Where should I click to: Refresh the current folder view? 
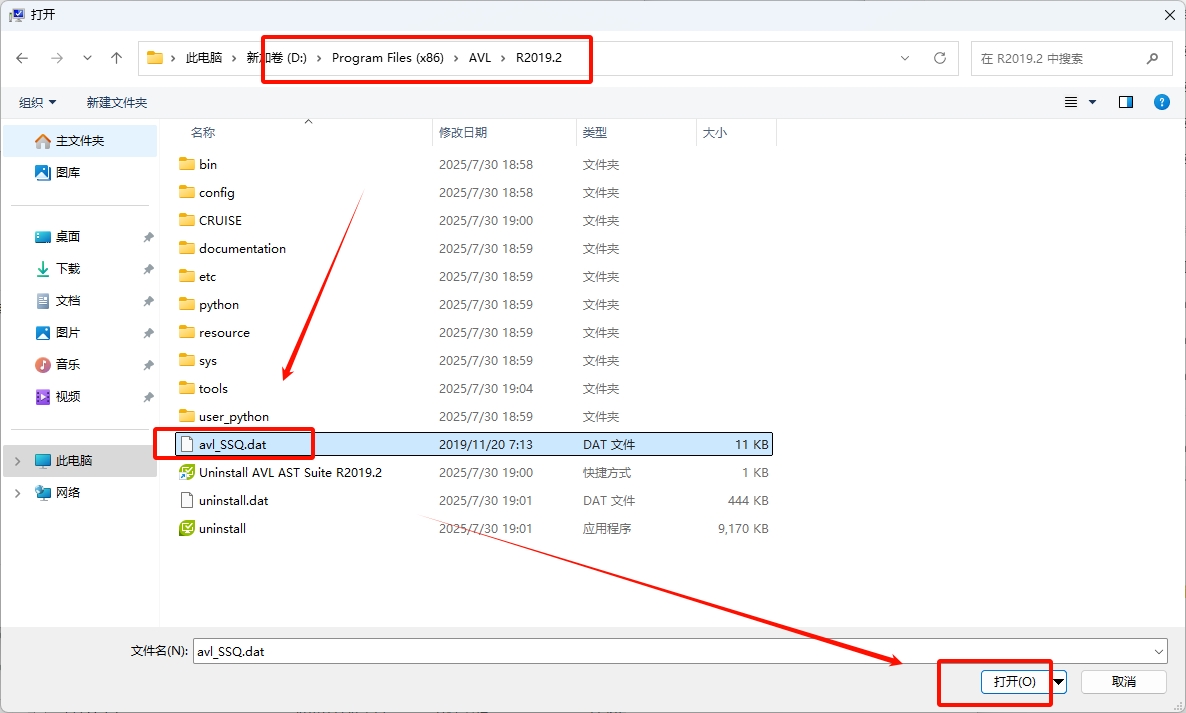939,58
